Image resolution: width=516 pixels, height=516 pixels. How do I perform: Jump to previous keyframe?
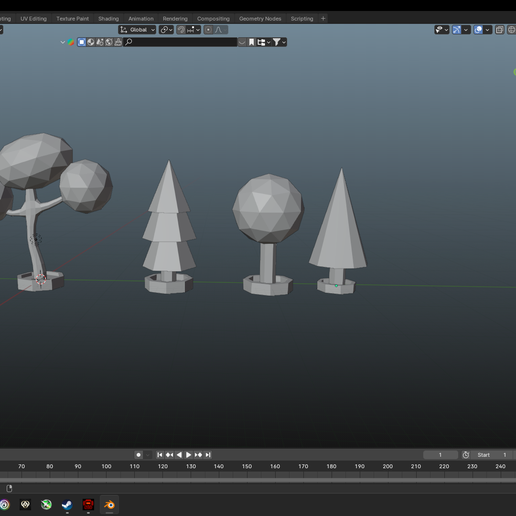pos(169,455)
